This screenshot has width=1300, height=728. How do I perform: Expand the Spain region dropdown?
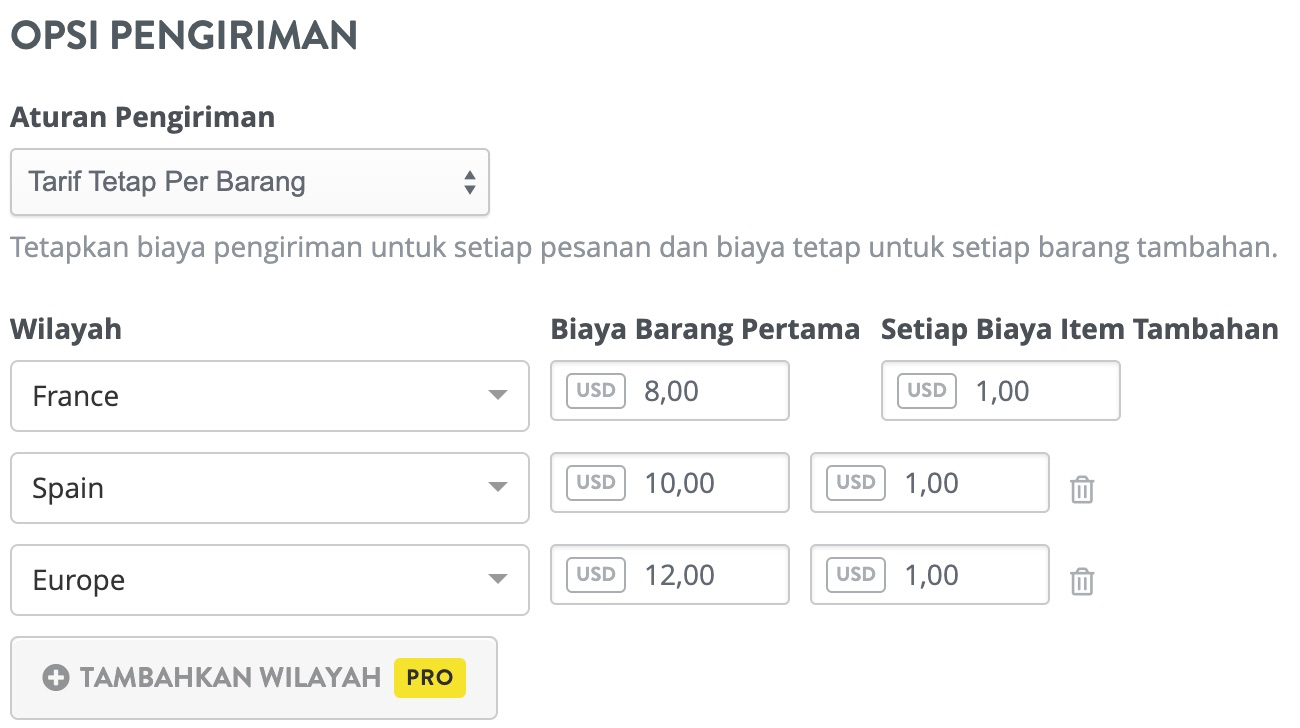click(x=270, y=488)
